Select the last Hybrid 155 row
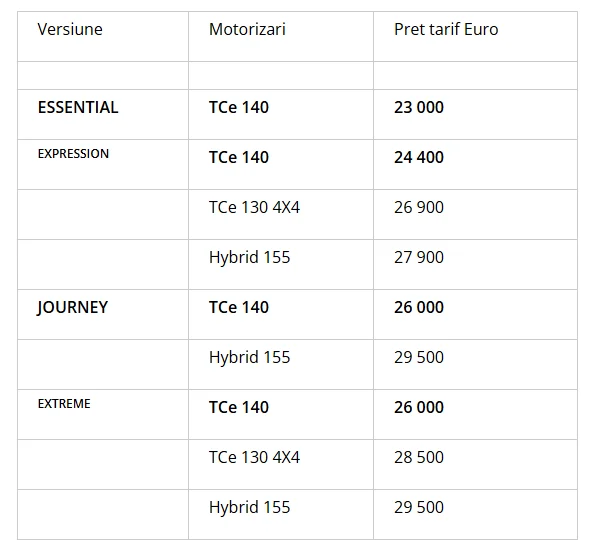Viewport: 590px width, 559px height. coord(297,514)
